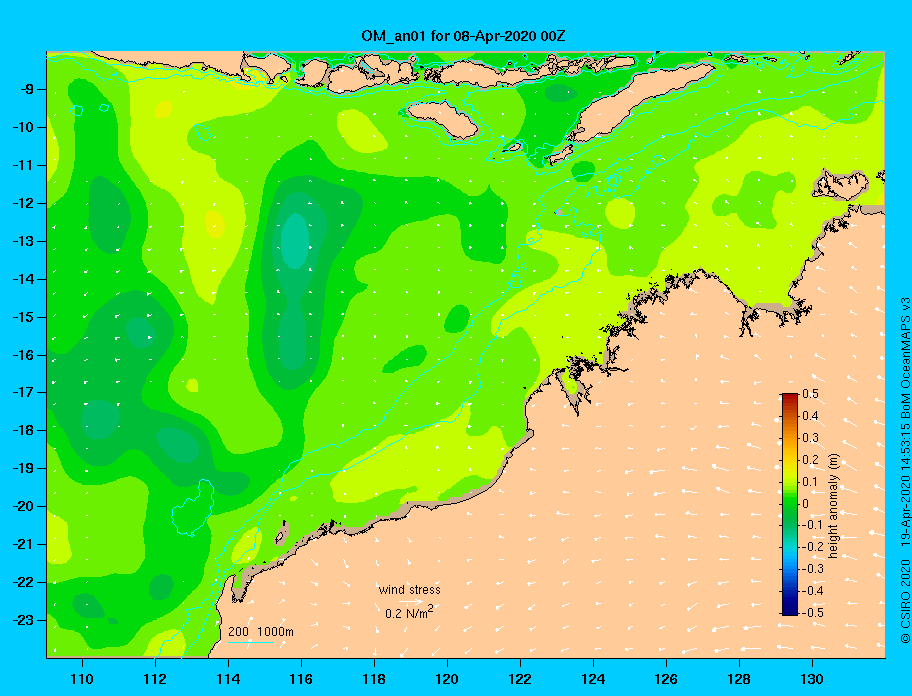The image size is (912, 696).
Task: Click the longitude label 116
Action: point(301,679)
